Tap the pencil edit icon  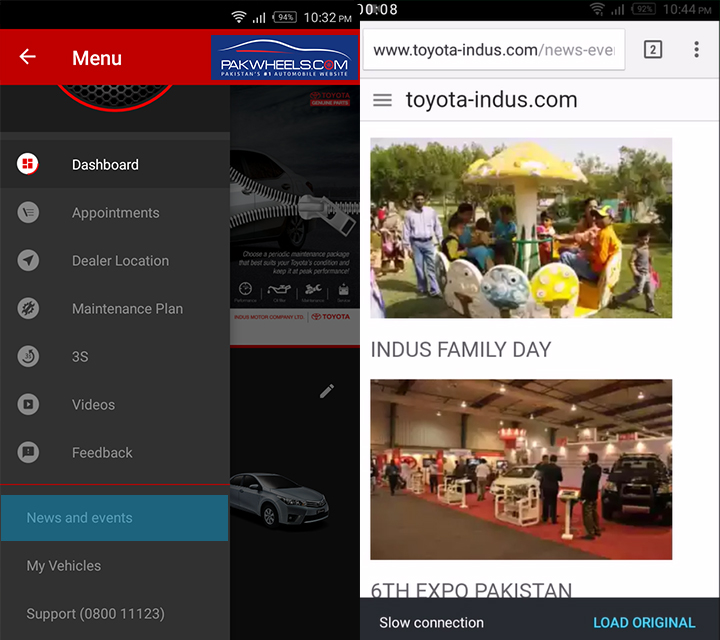pyautogui.click(x=326, y=391)
